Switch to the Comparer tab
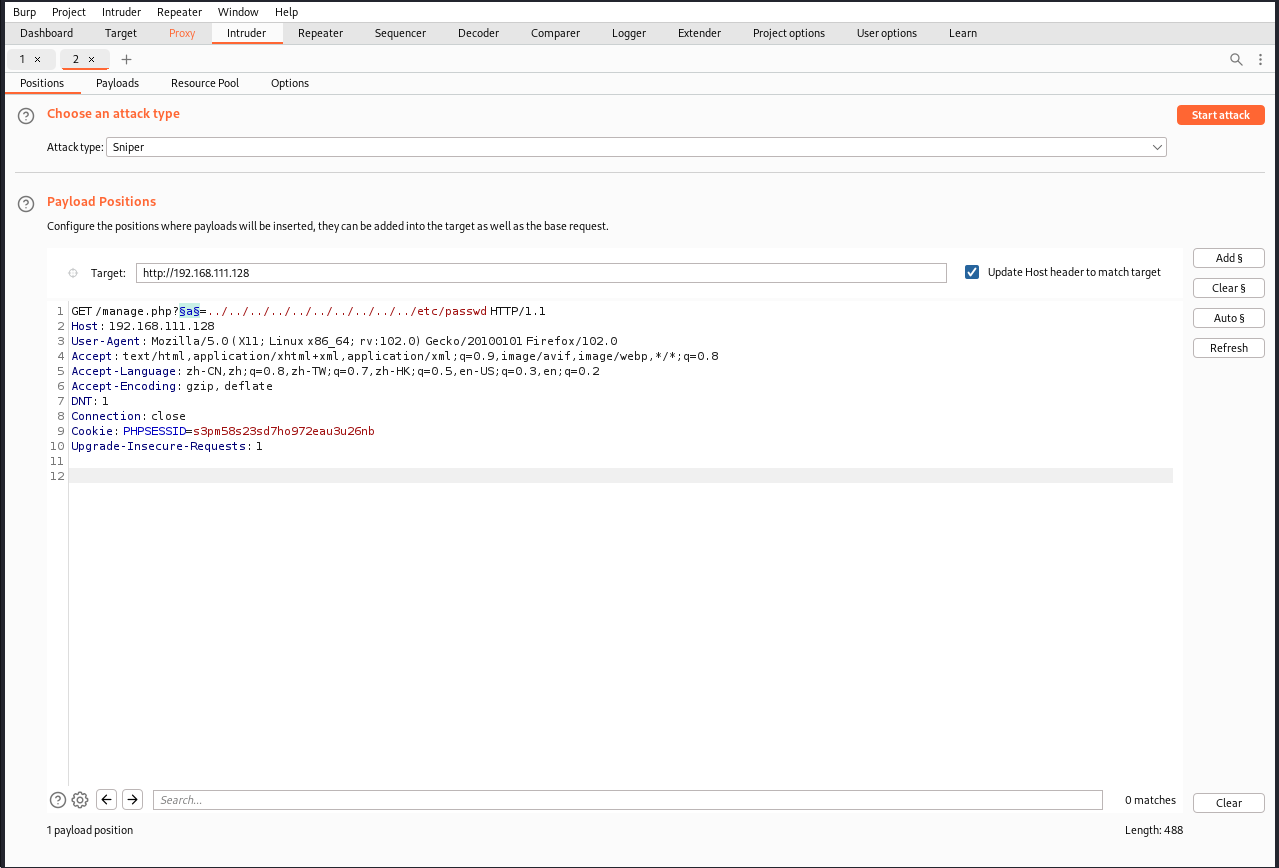This screenshot has width=1279, height=868. pyautogui.click(x=555, y=33)
